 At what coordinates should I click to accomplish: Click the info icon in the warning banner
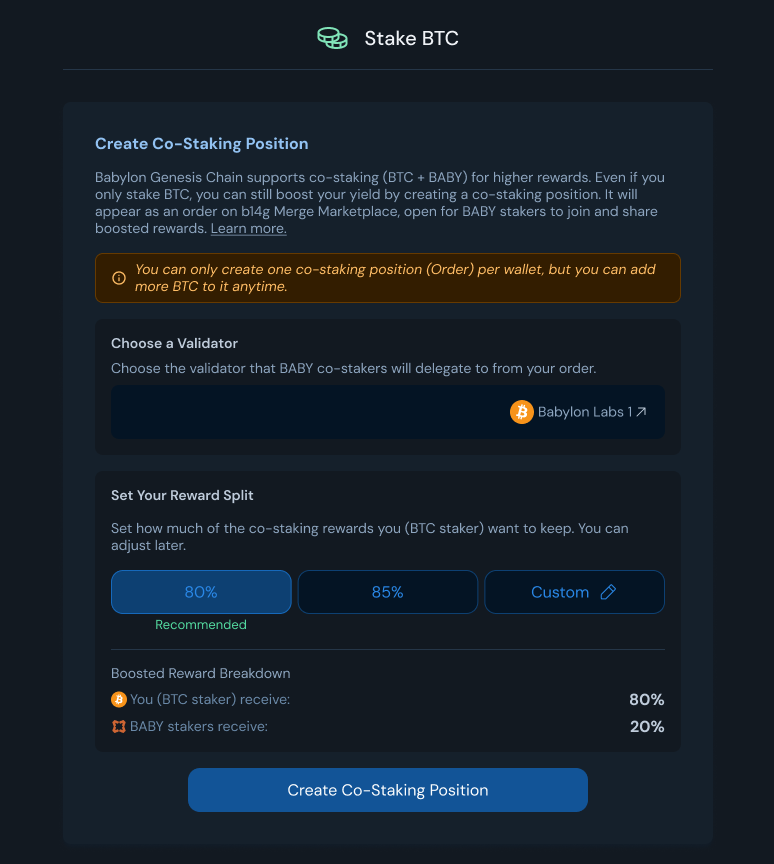click(119, 278)
